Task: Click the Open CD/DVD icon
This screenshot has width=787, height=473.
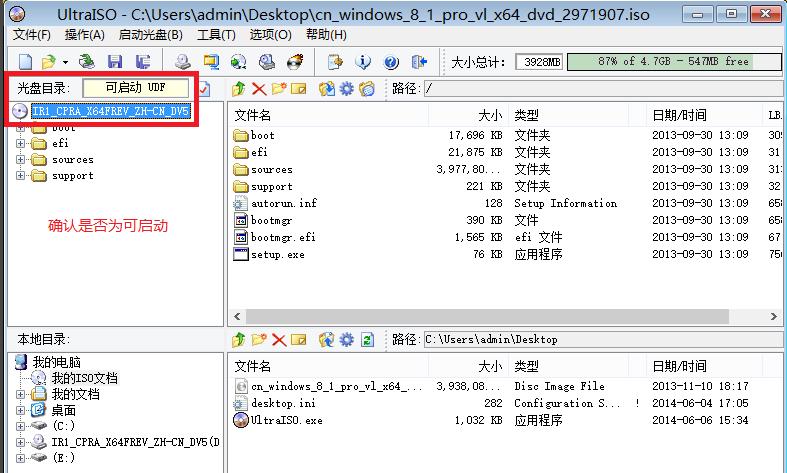Action: tap(87, 62)
